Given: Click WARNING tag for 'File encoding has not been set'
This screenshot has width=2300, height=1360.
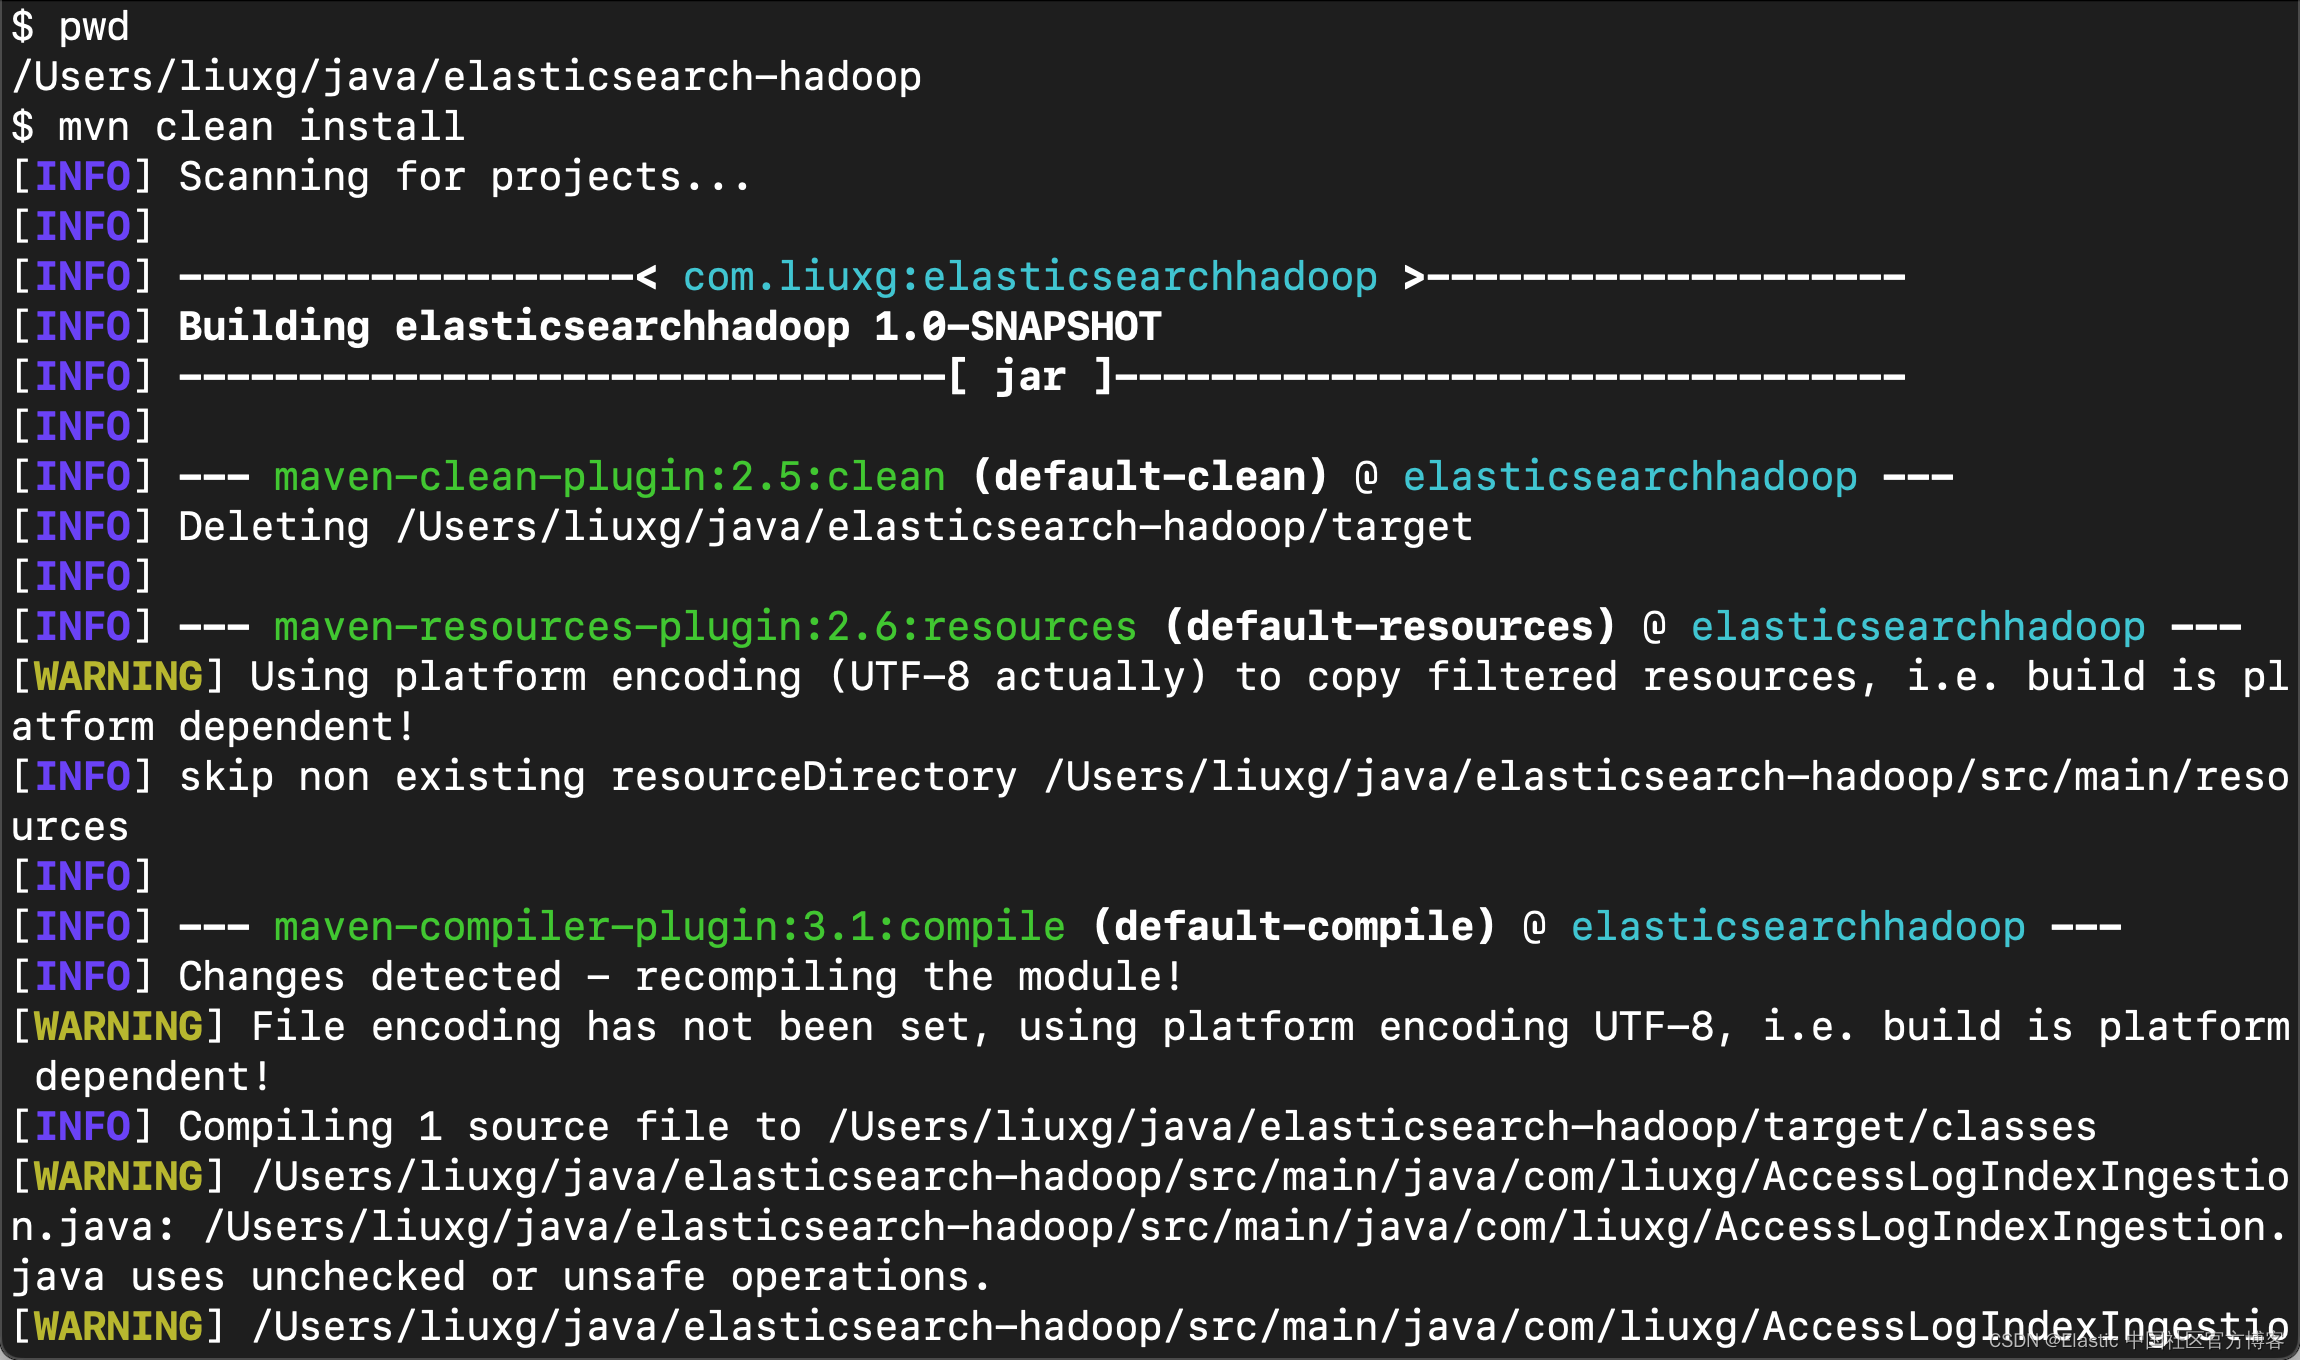Looking at the screenshot, I should pos(118,1027).
